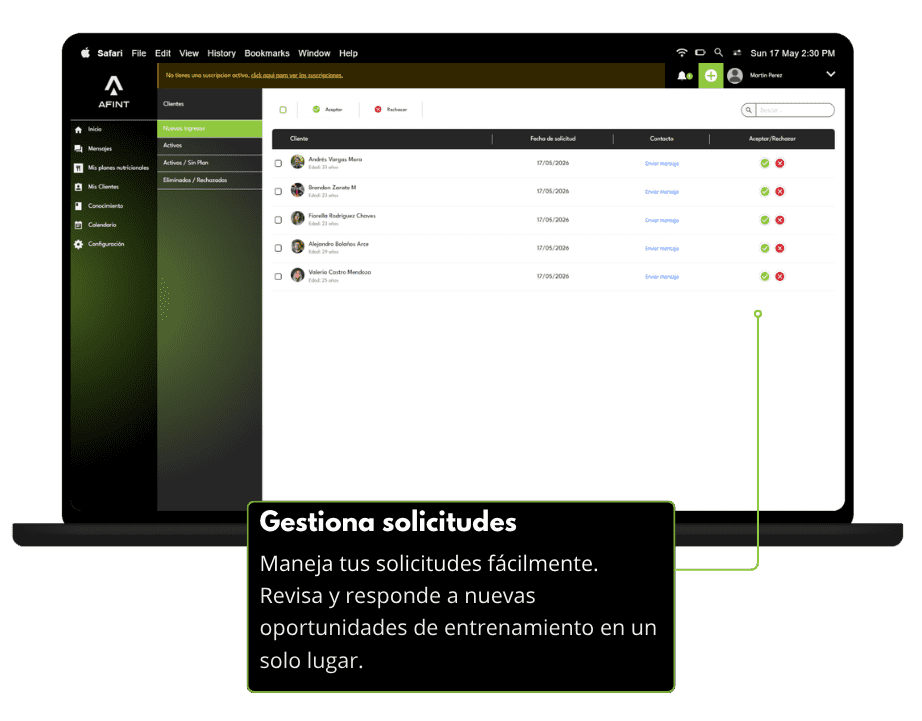
Task: Toggle the select-all checkbox
Action: (283, 110)
